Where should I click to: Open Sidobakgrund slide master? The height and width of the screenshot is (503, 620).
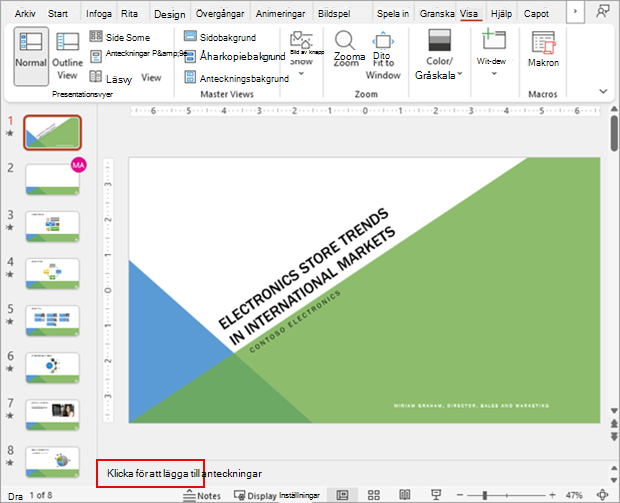220,37
